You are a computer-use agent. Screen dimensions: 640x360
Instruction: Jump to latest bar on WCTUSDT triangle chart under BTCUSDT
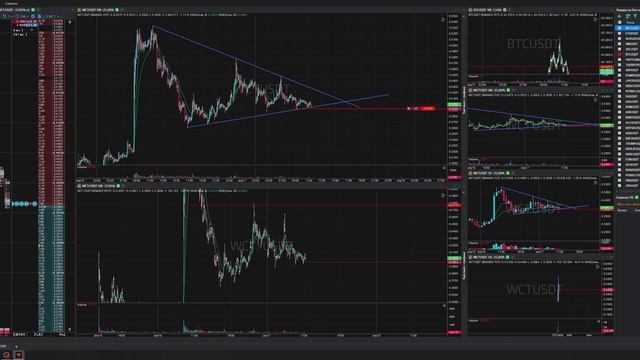595,100
